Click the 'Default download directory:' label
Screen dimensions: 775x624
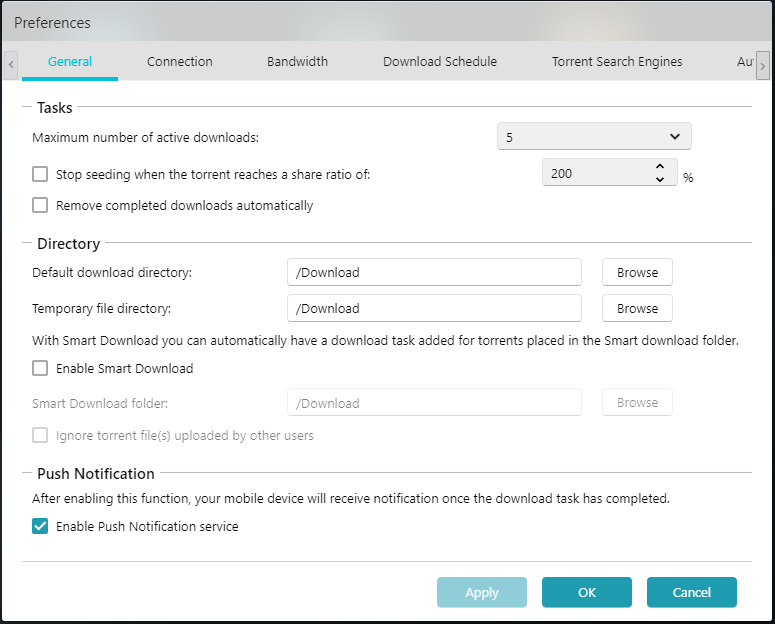point(112,272)
